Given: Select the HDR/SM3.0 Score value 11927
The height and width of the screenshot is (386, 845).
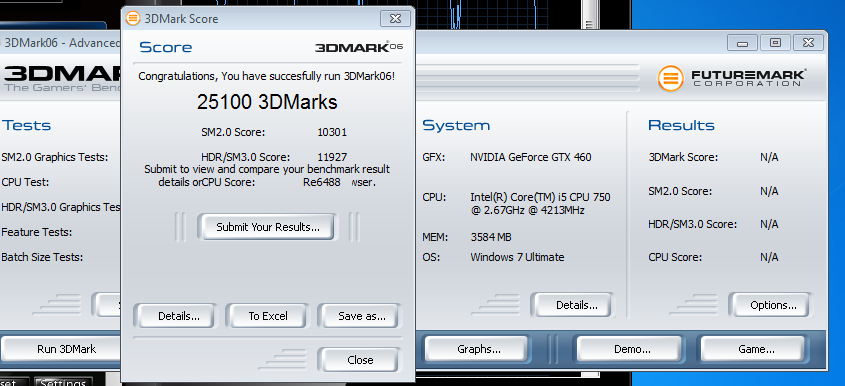Looking at the screenshot, I should click(x=332, y=157).
